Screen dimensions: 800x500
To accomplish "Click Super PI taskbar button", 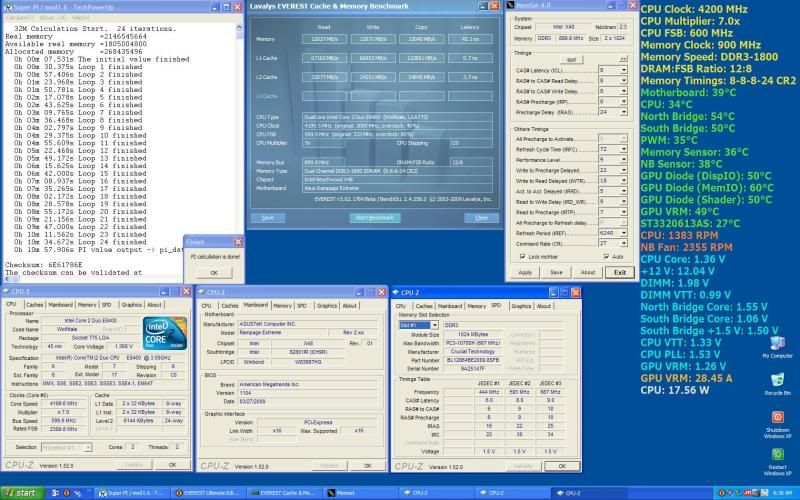I will point(131,493).
